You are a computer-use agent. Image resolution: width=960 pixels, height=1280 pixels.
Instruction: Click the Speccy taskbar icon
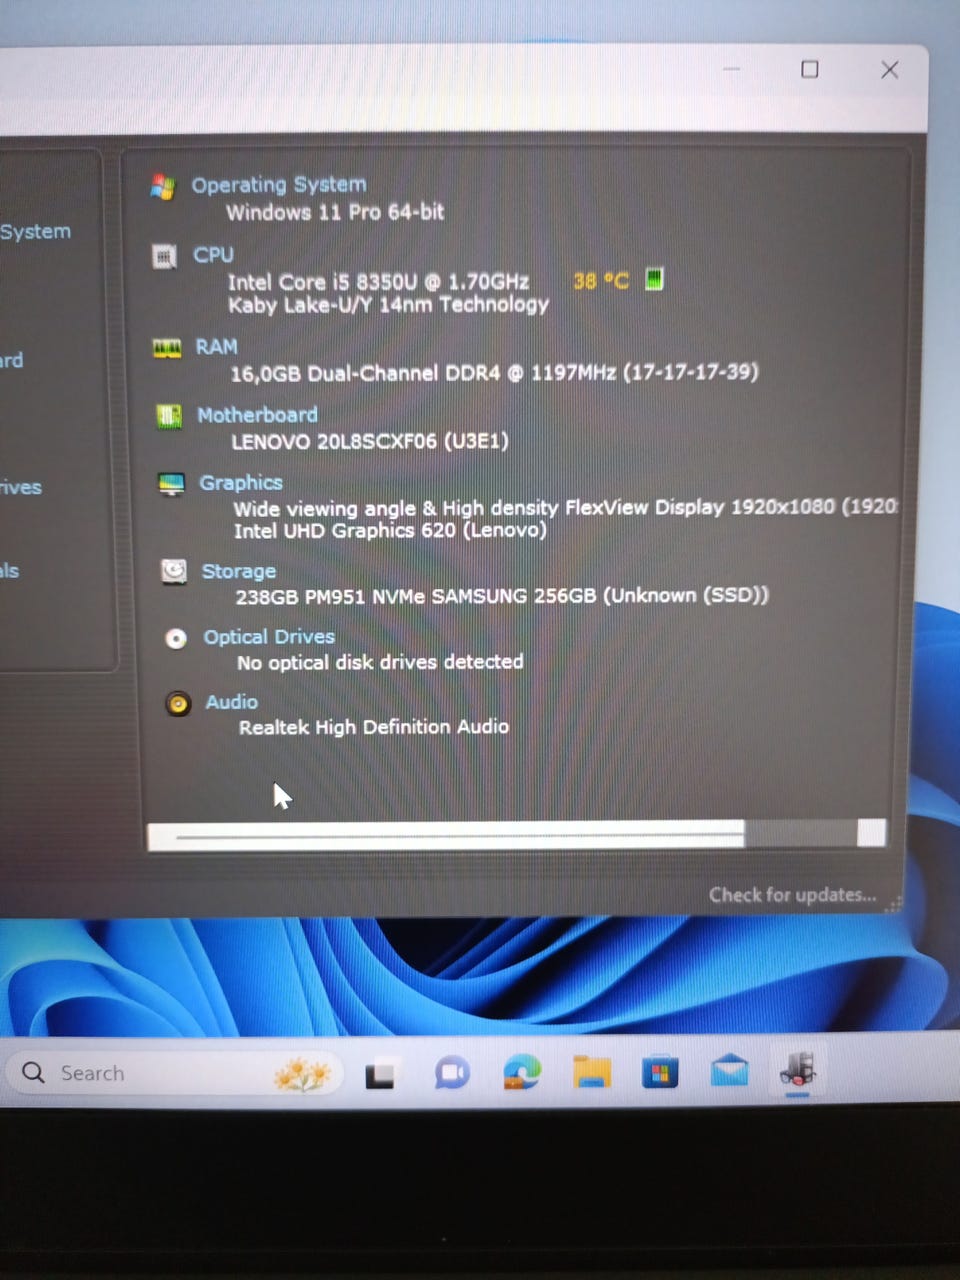pyautogui.click(x=797, y=1071)
